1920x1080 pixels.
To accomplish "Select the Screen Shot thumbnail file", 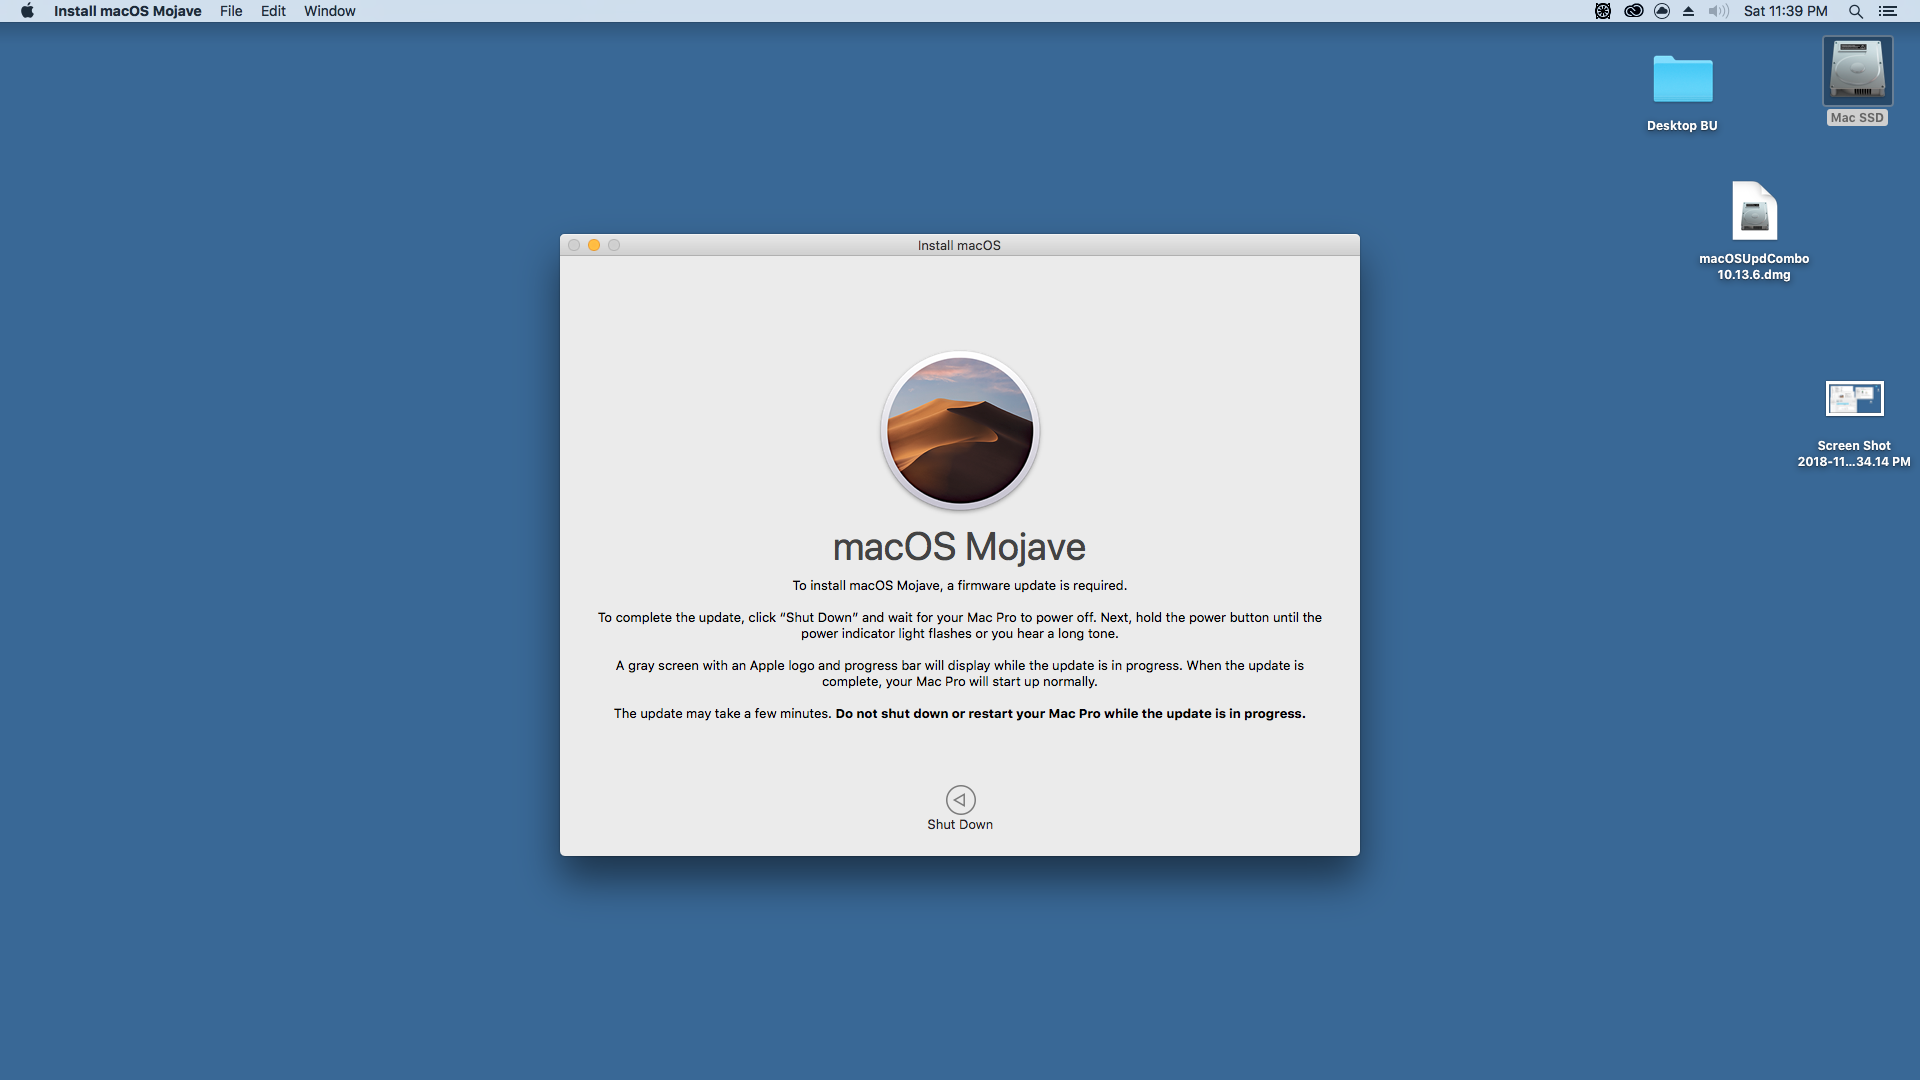I will 1854,399.
